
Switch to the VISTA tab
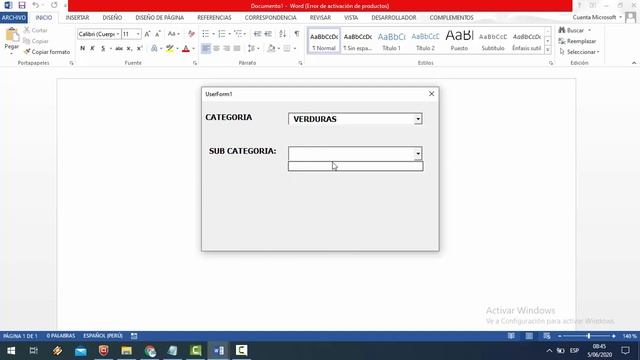pos(351,18)
